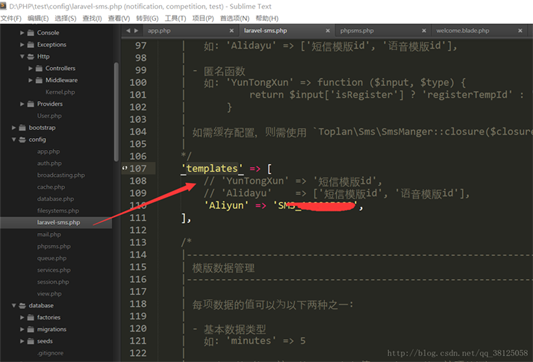Expand the migrations folder
The height and width of the screenshot is (362, 533).
pos(22,329)
